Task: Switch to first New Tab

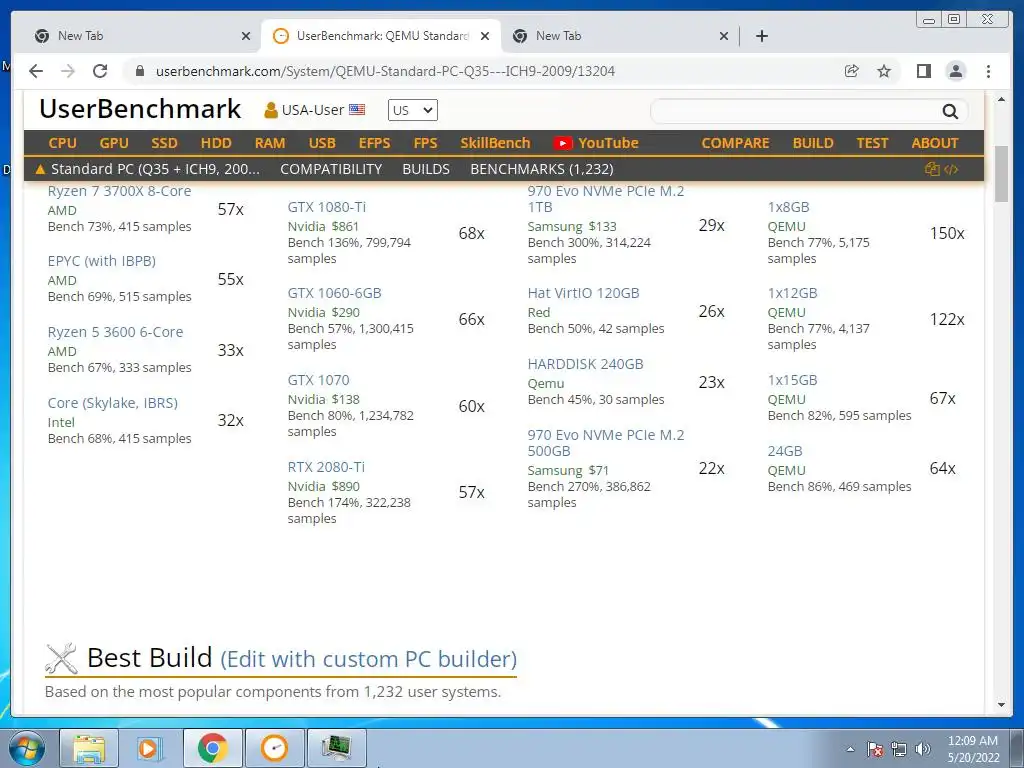Action: (x=140, y=36)
